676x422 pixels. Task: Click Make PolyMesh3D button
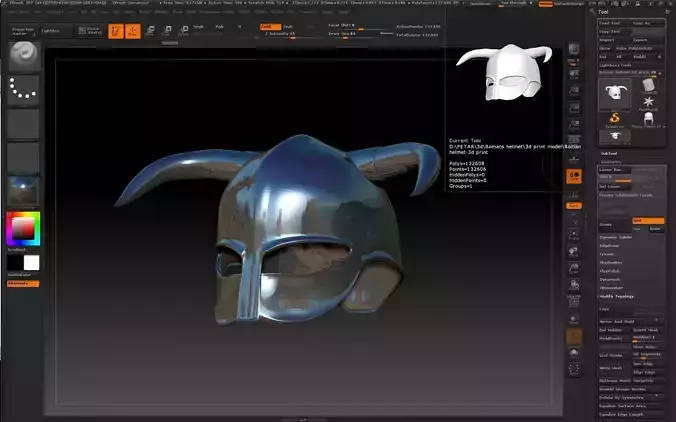[638, 48]
